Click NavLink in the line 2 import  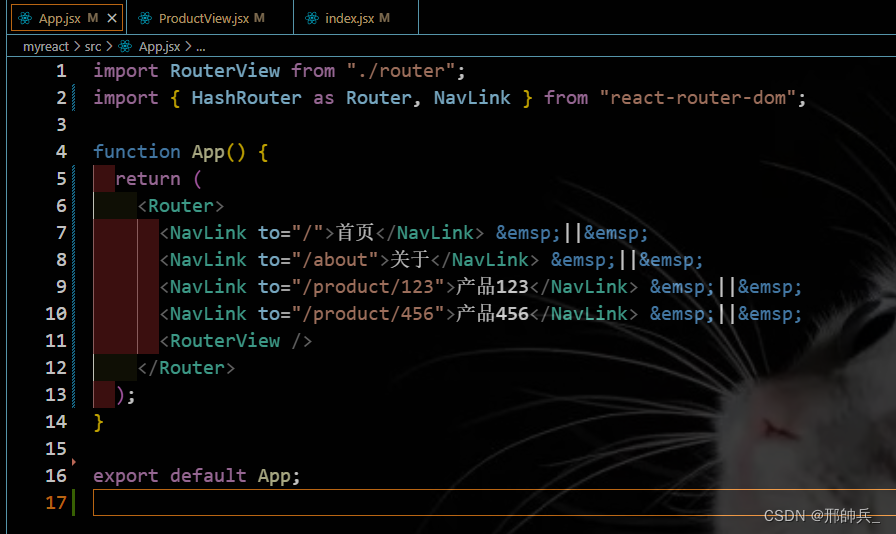472,98
